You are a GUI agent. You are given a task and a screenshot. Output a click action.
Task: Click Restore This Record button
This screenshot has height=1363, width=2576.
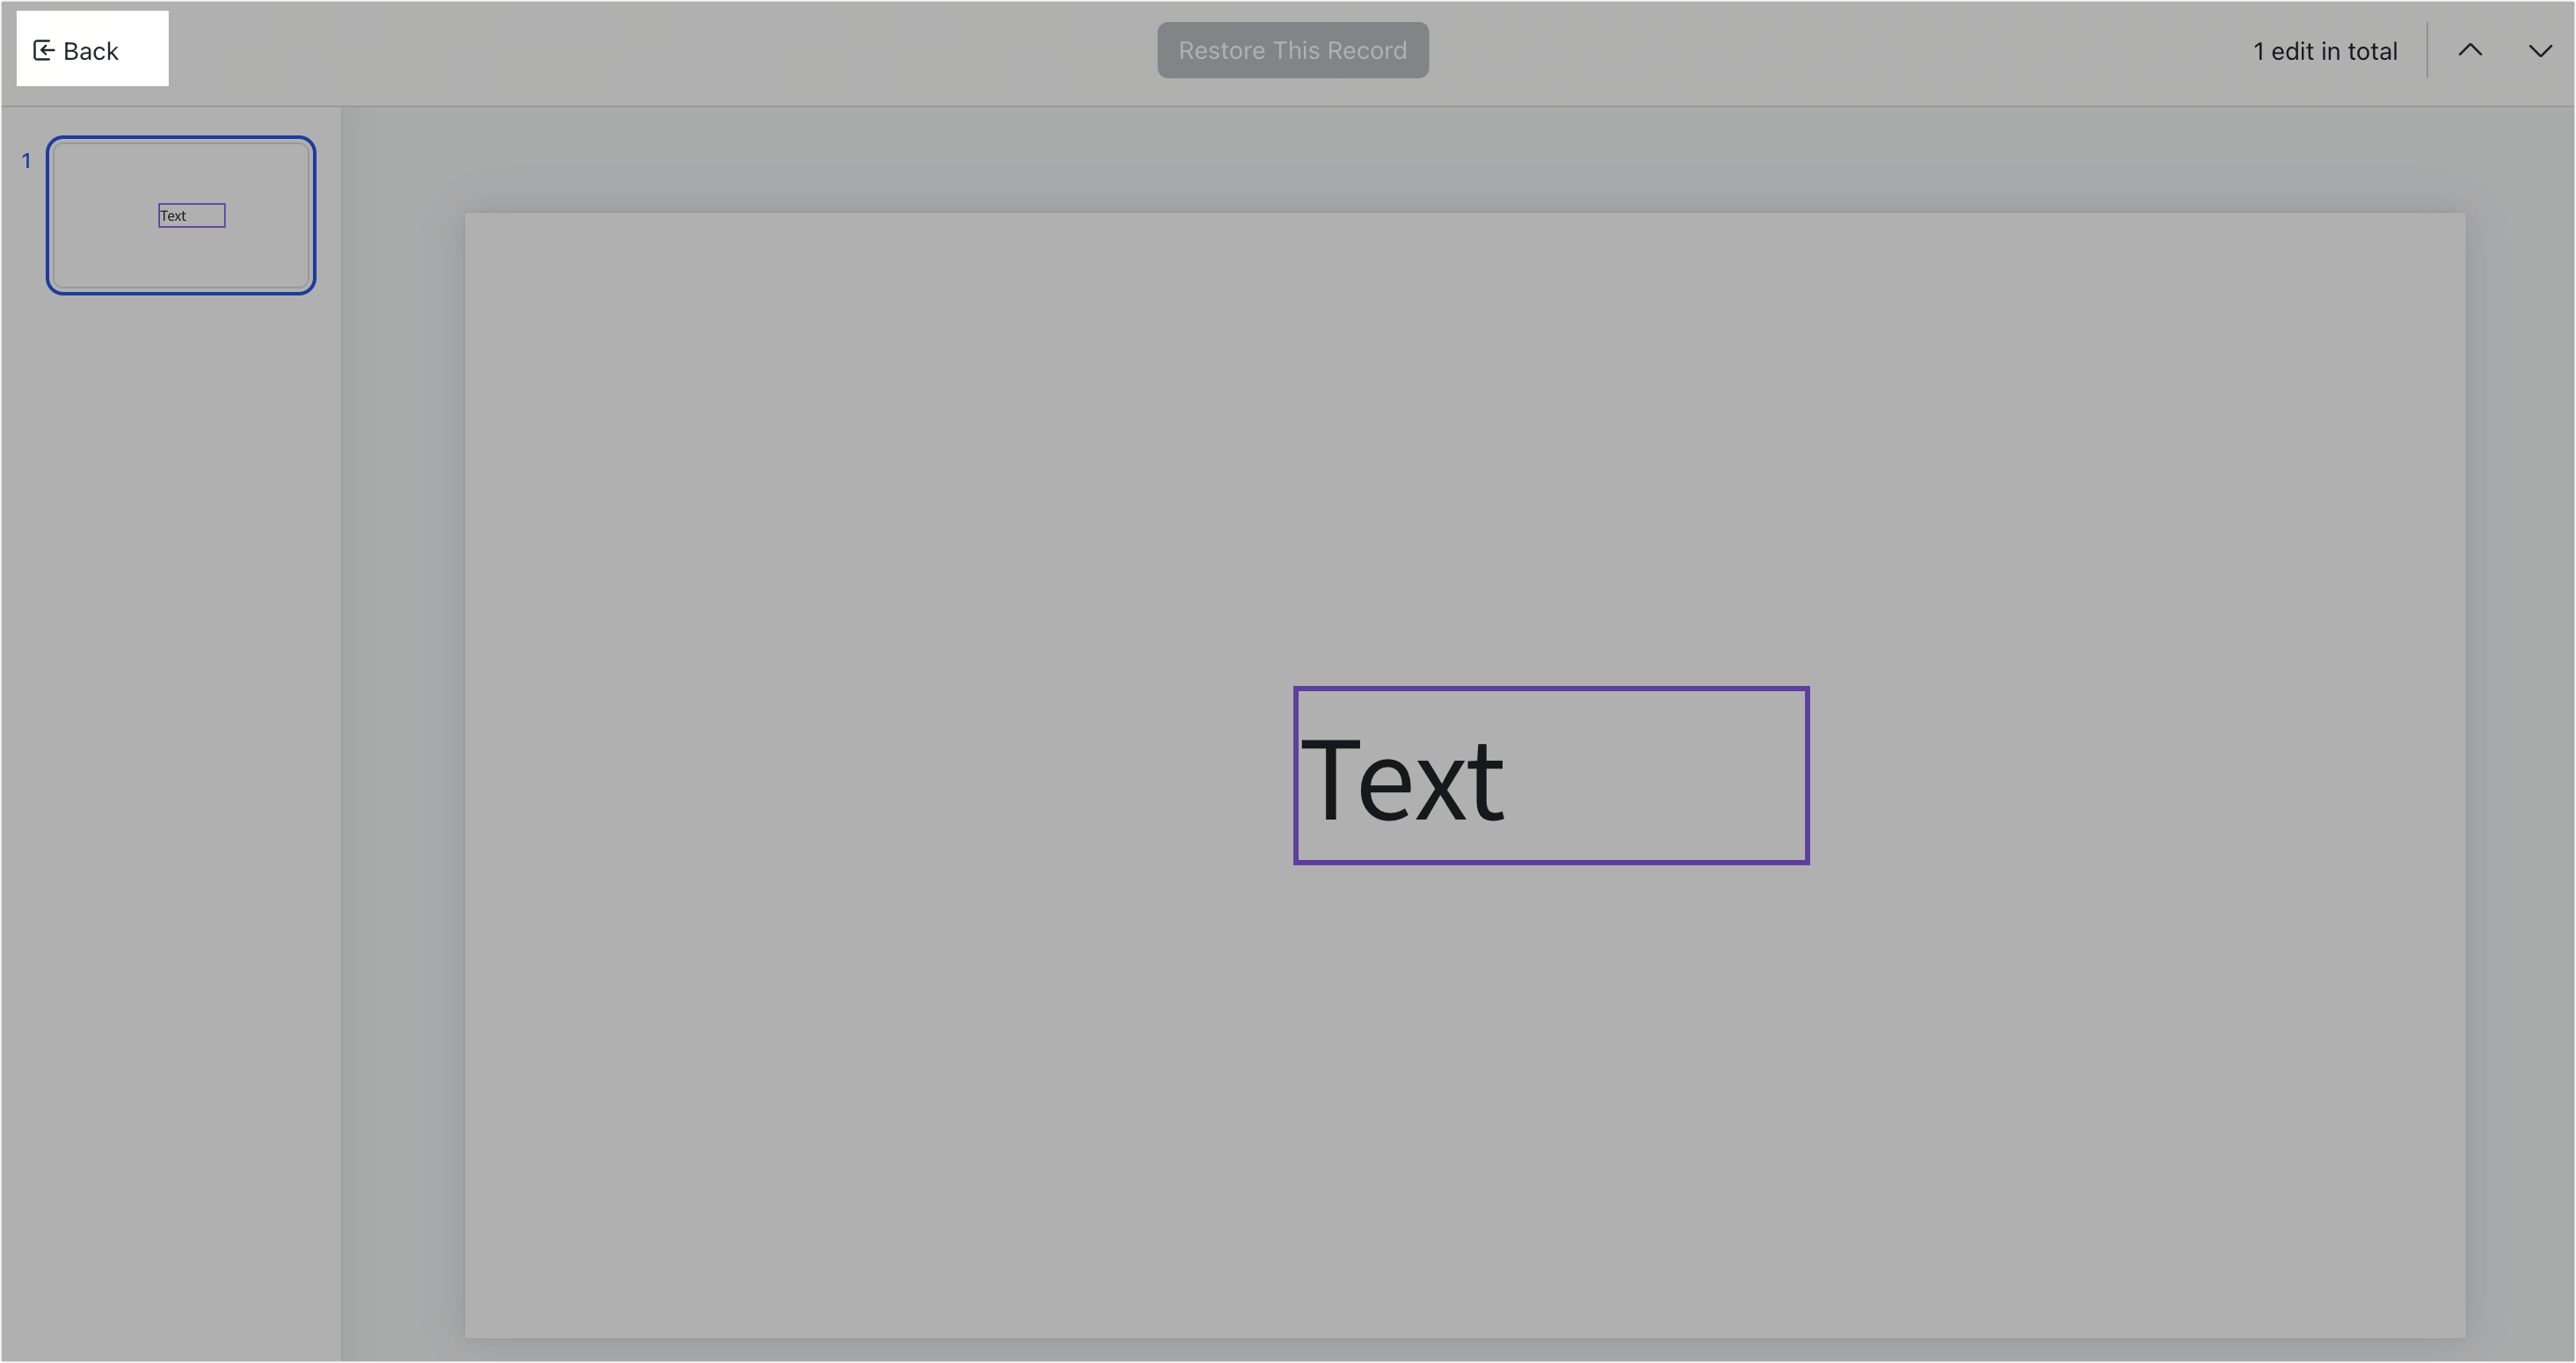tap(1292, 50)
